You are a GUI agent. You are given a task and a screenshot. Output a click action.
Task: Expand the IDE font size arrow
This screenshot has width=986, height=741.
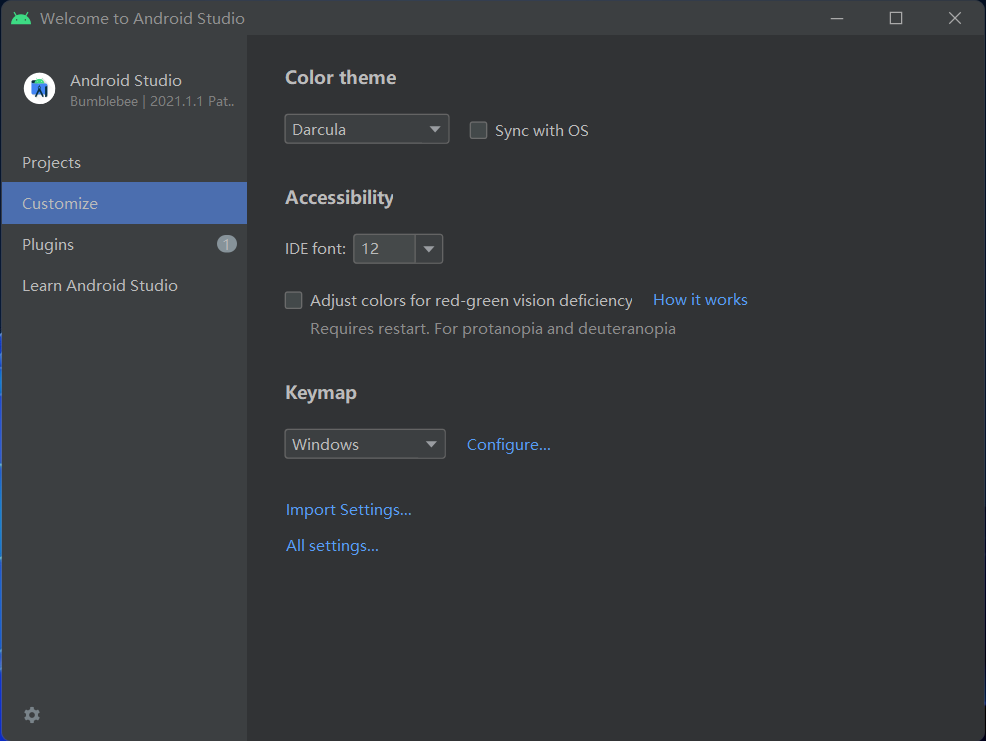(429, 248)
